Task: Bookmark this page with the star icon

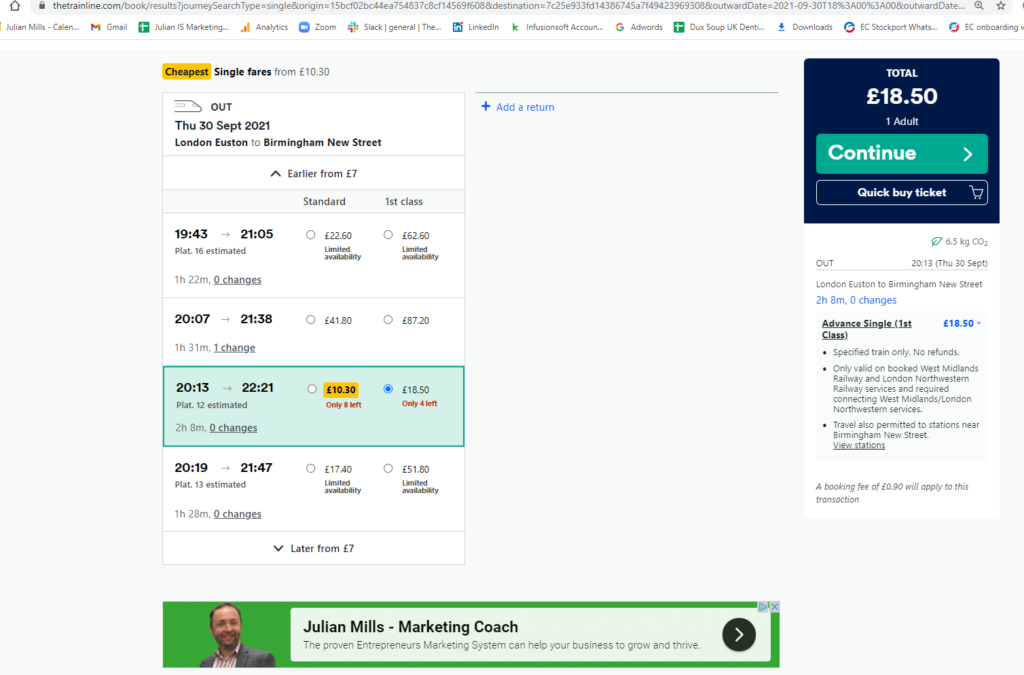Action: [1000, 6]
